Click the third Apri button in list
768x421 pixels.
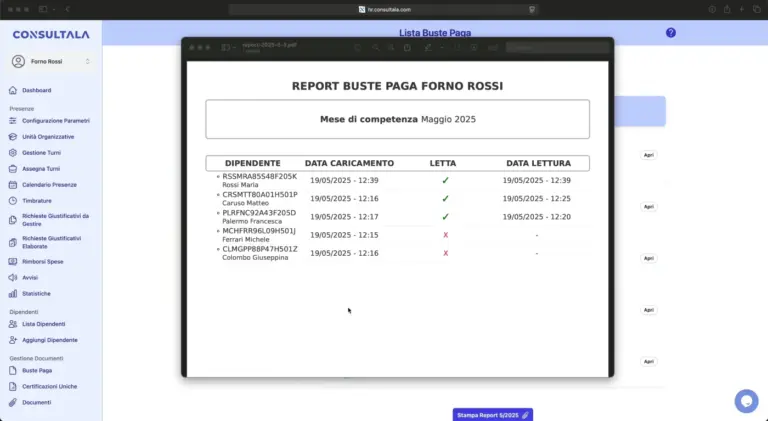[x=648, y=258]
